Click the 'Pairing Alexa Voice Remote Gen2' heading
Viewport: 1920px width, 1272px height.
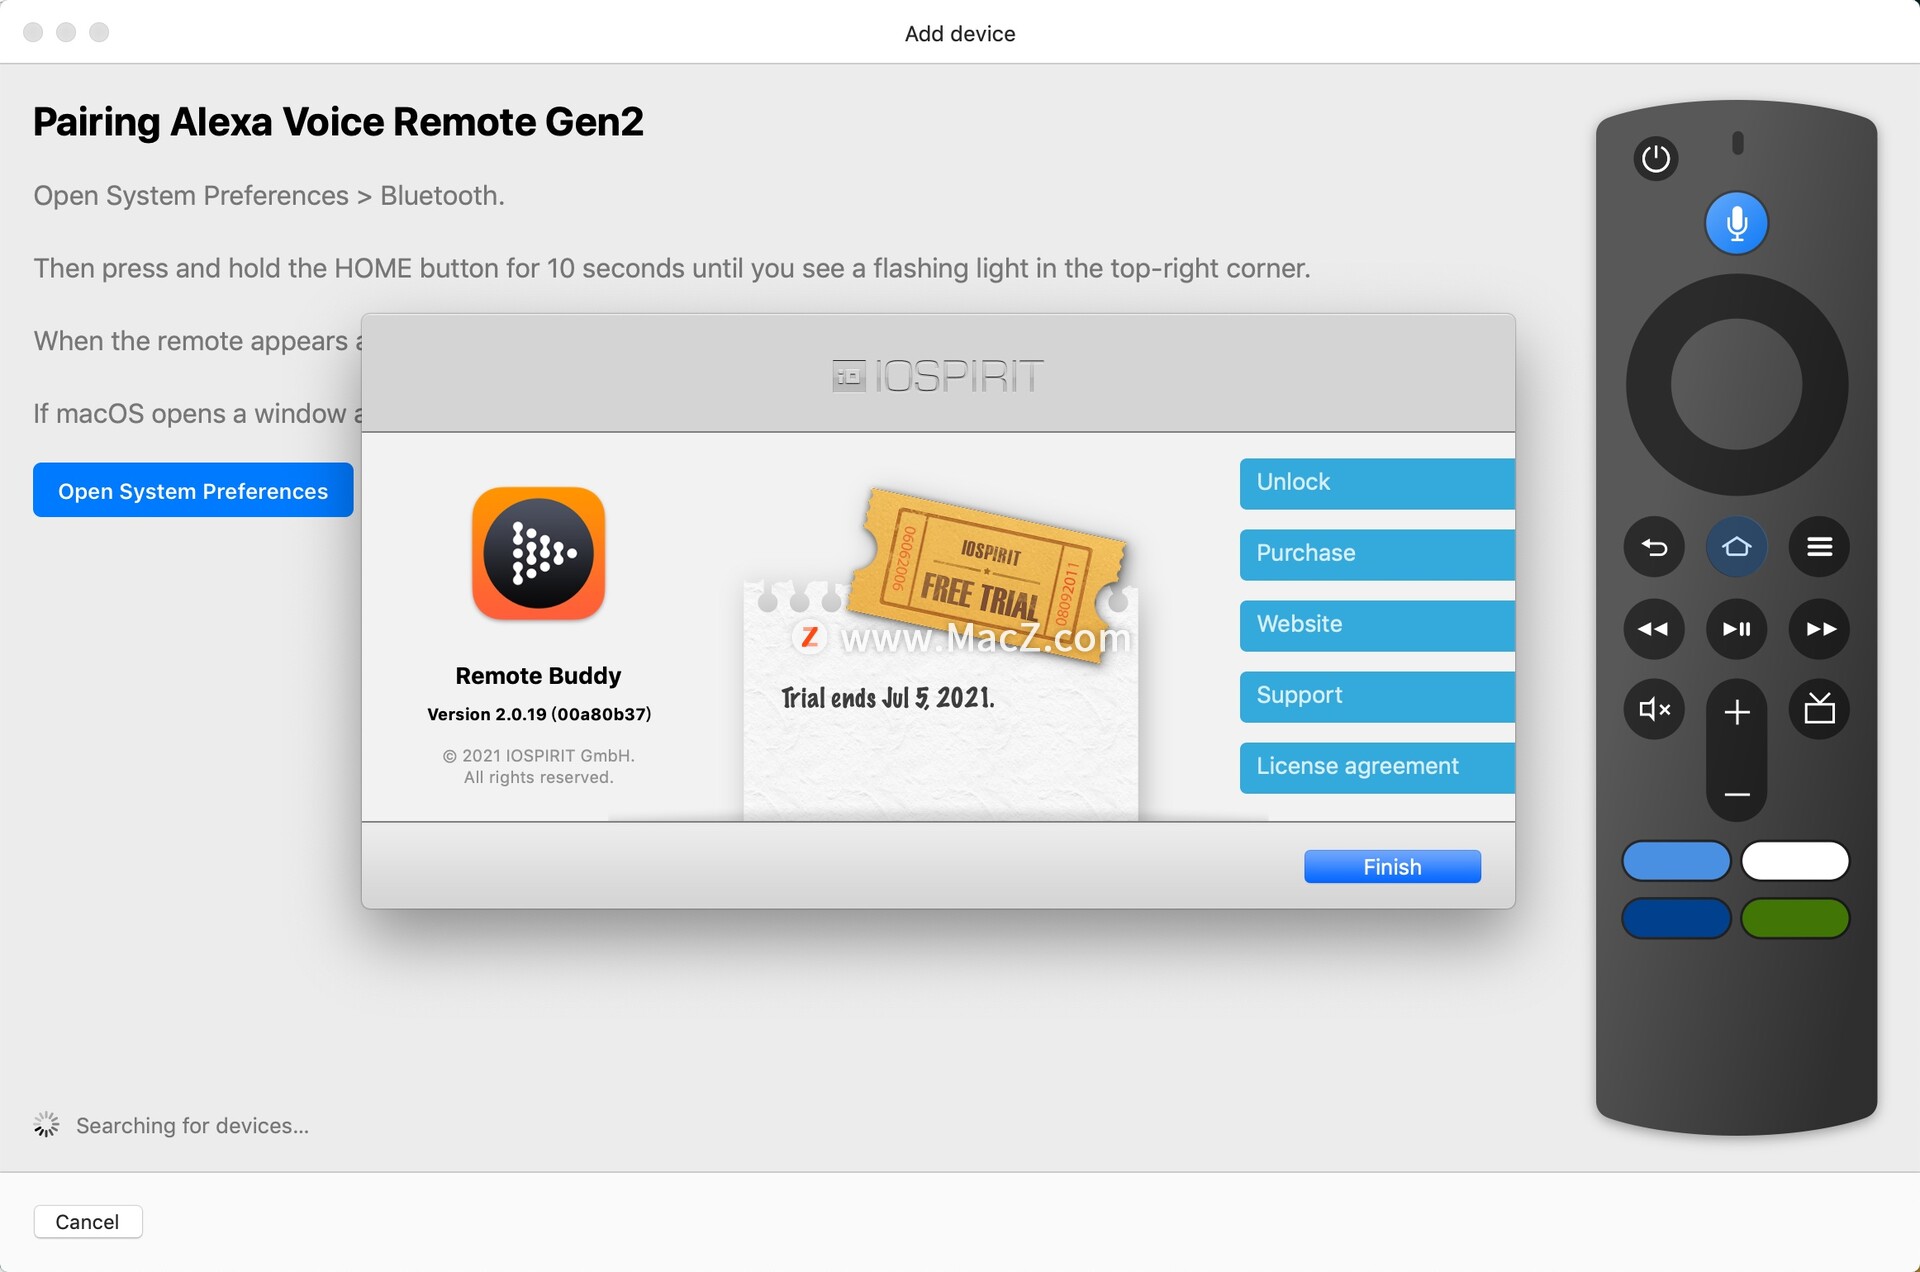338,122
